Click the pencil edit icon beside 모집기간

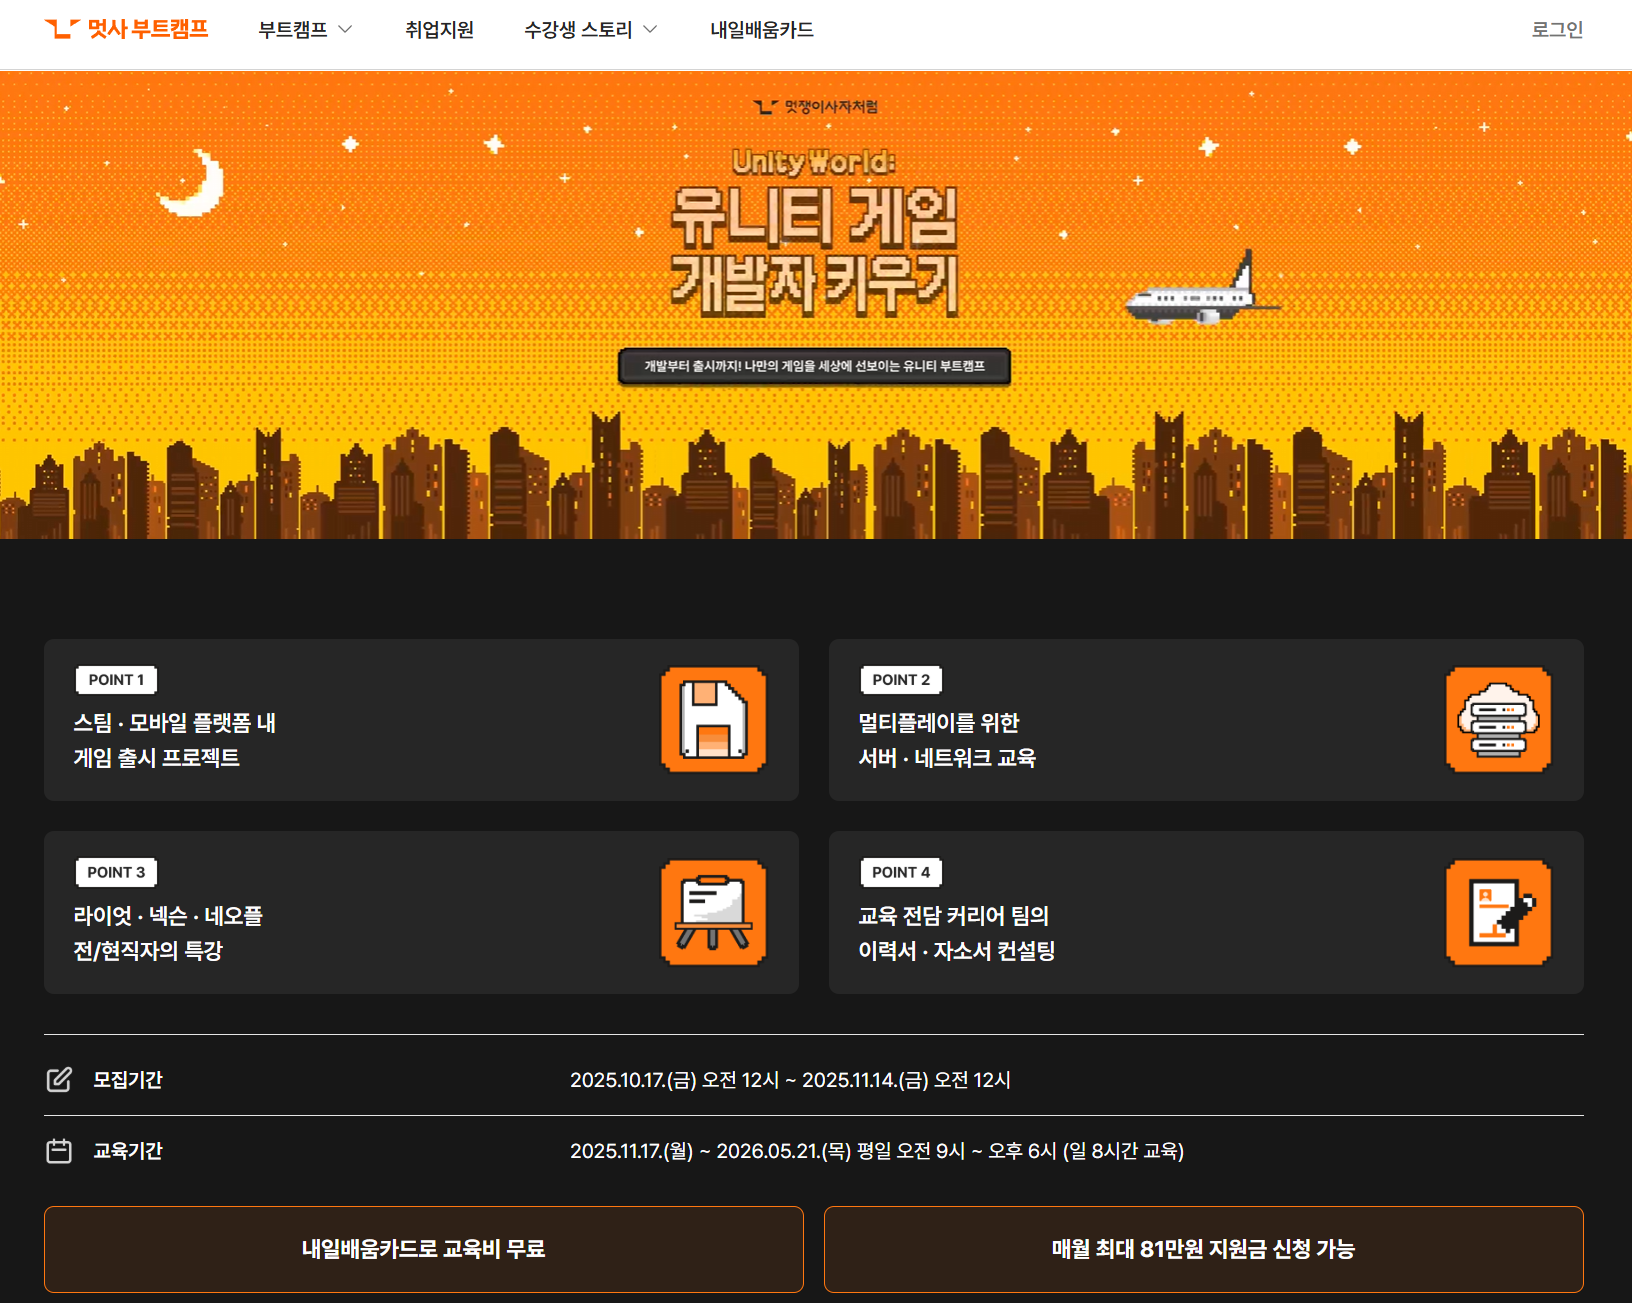(x=59, y=1080)
